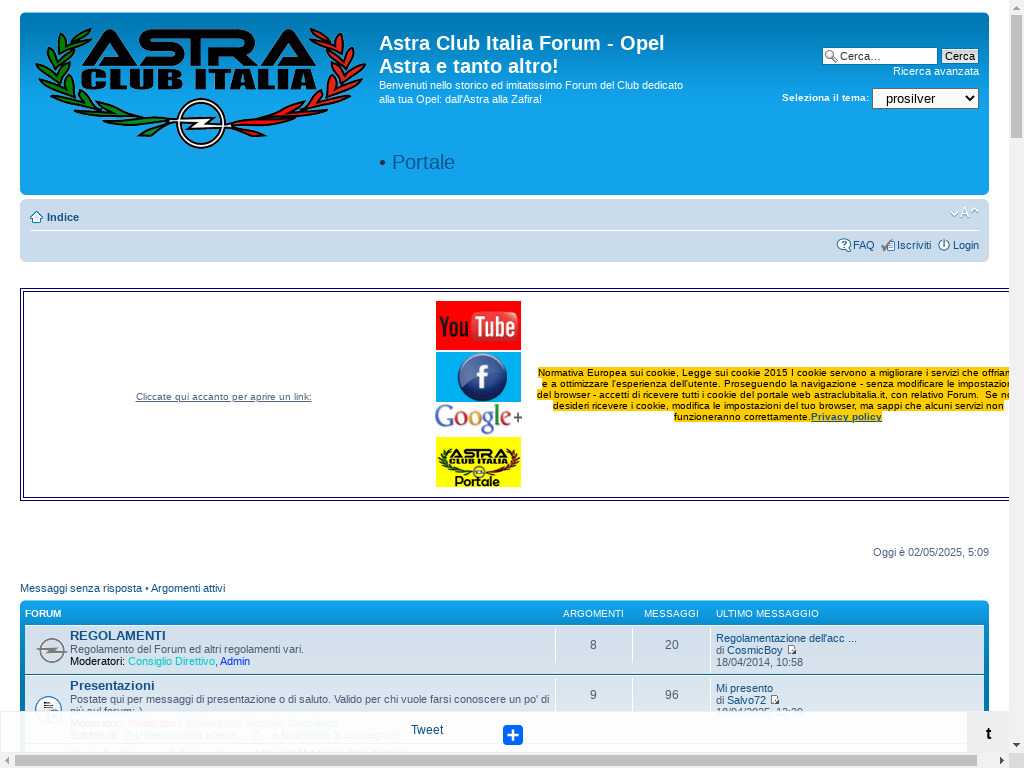The height and width of the screenshot is (768, 1024).
Task: Open the Presentazioni forum title
Action: pos(112,686)
